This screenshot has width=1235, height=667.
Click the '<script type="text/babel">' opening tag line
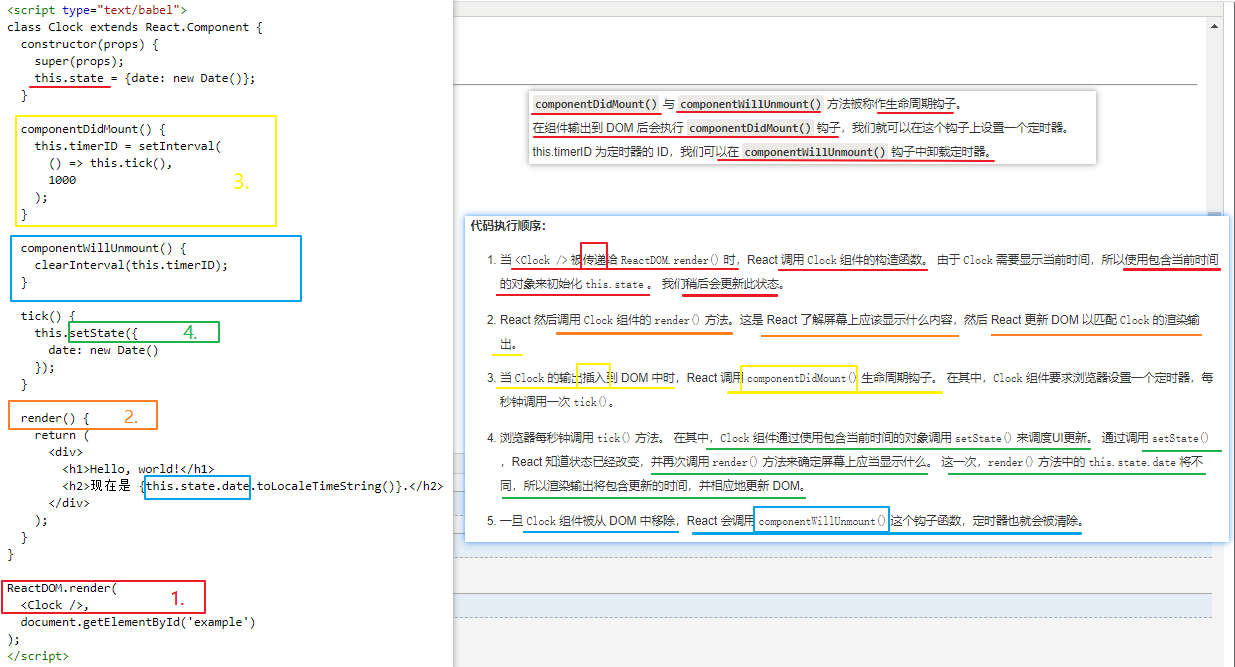pos(97,9)
